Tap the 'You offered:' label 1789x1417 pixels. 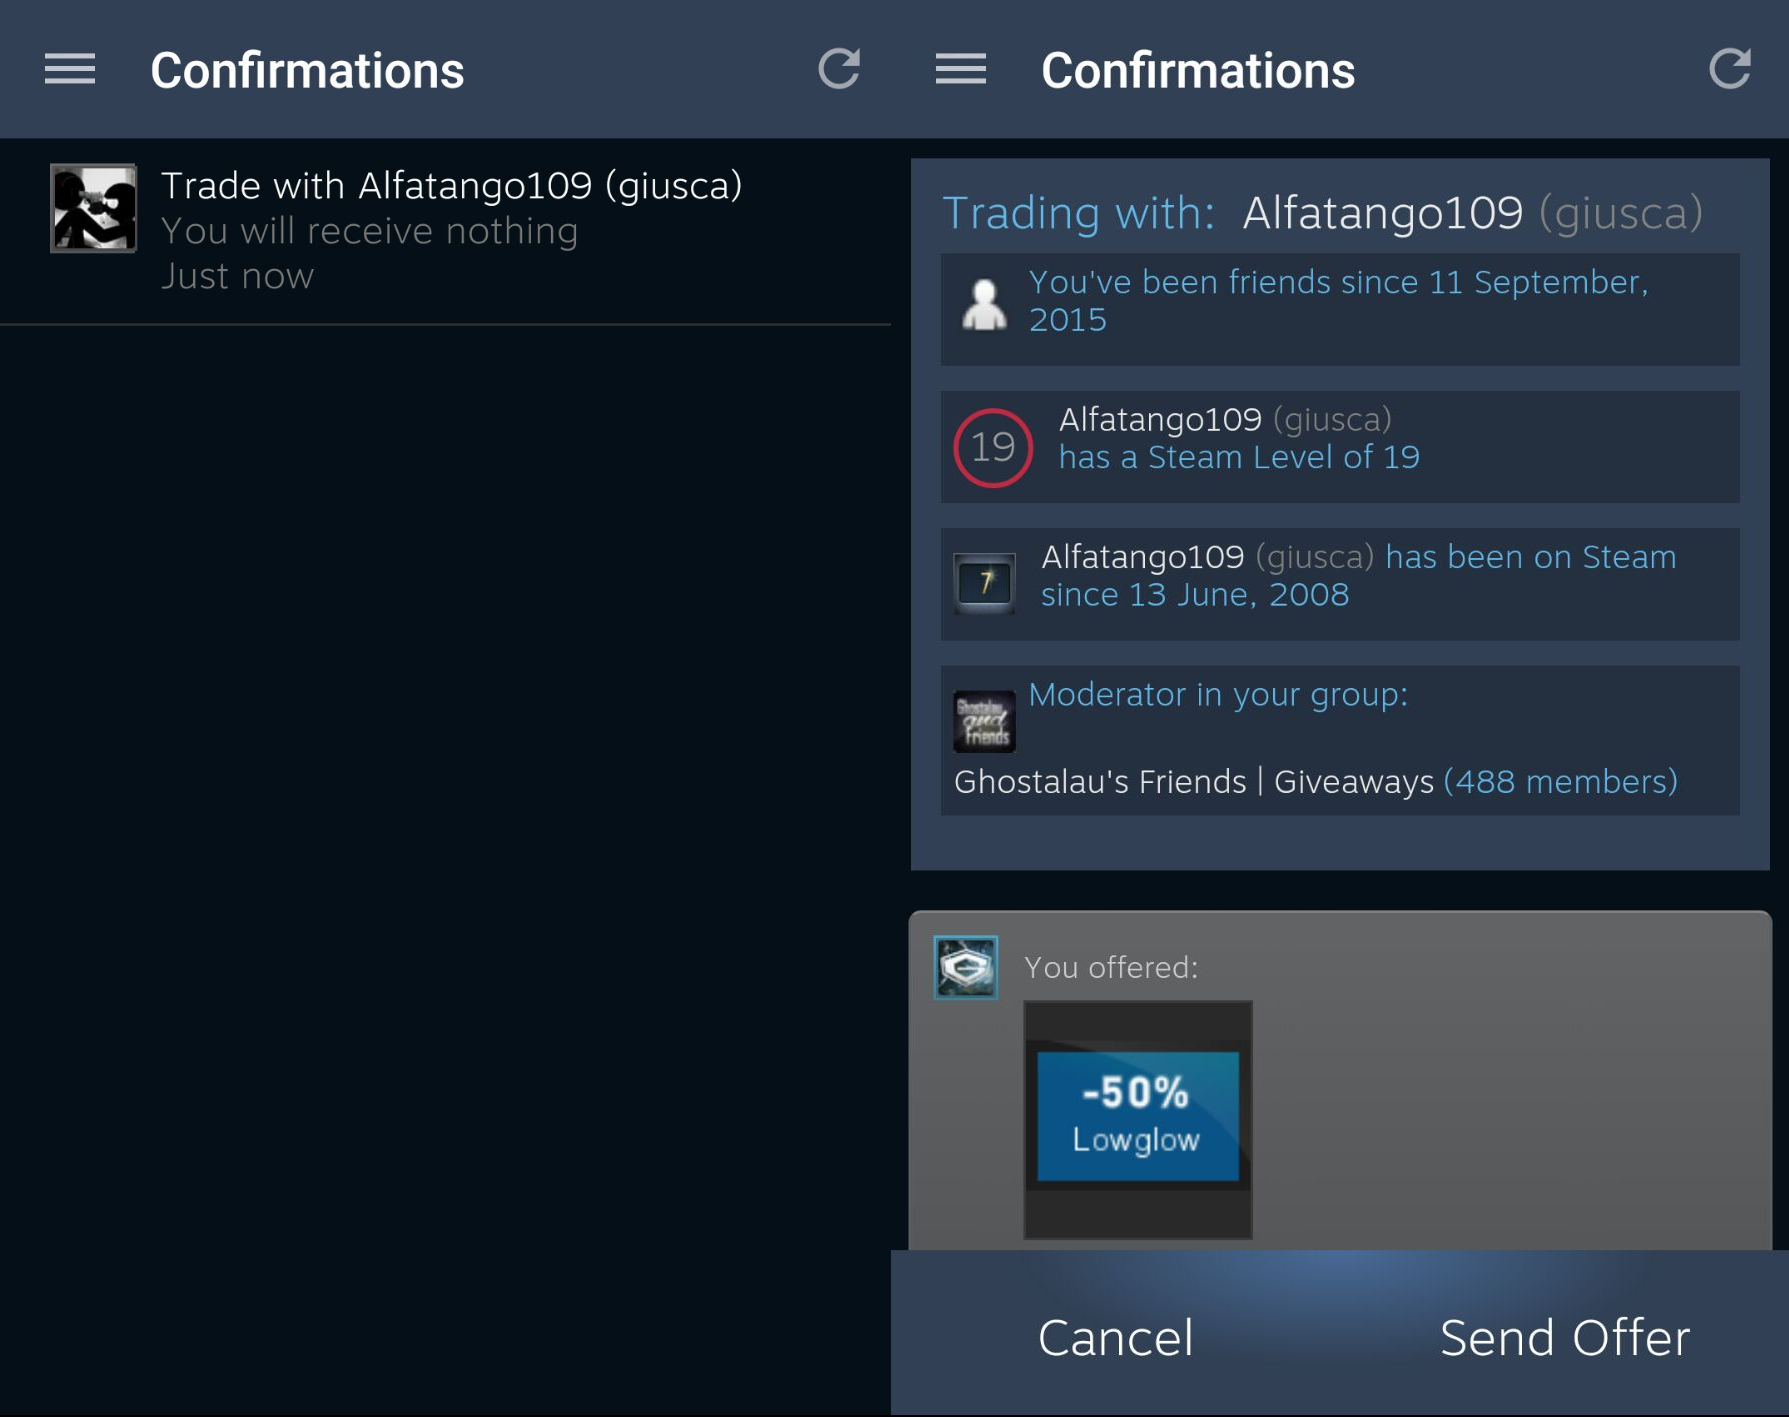(x=1111, y=967)
